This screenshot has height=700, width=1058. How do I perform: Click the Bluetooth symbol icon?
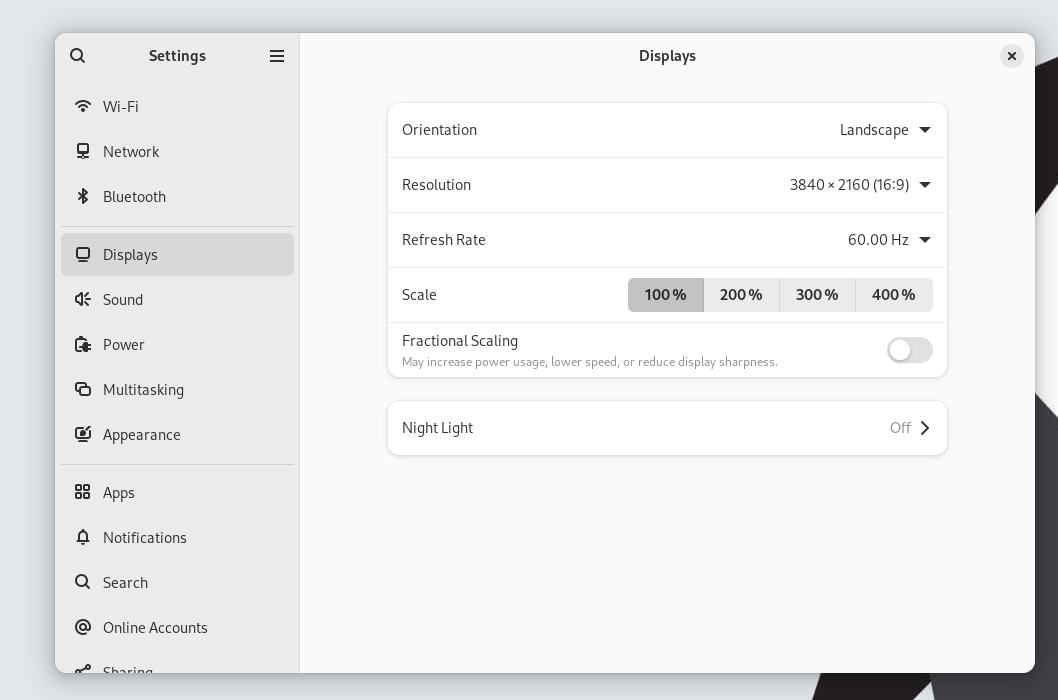point(82,196)
